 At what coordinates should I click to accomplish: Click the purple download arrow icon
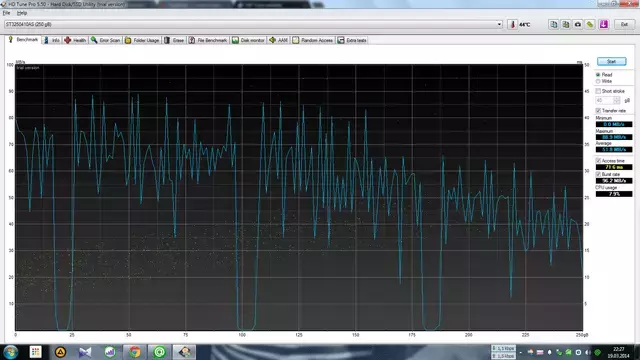point(604,24)
